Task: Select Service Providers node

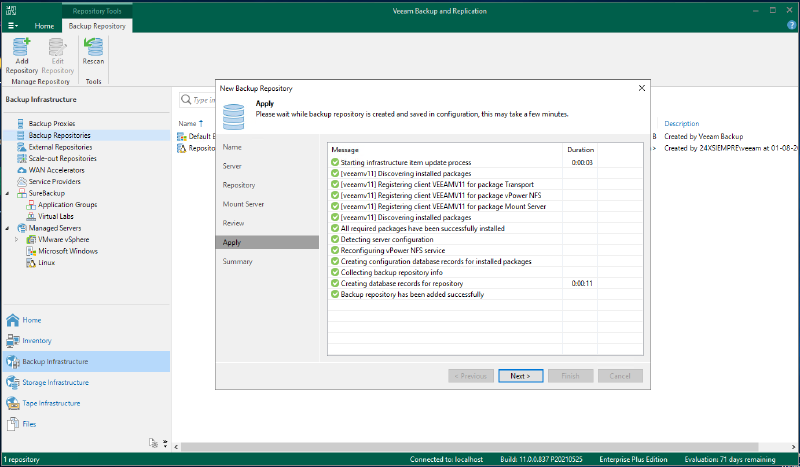Action: [54, 181]
